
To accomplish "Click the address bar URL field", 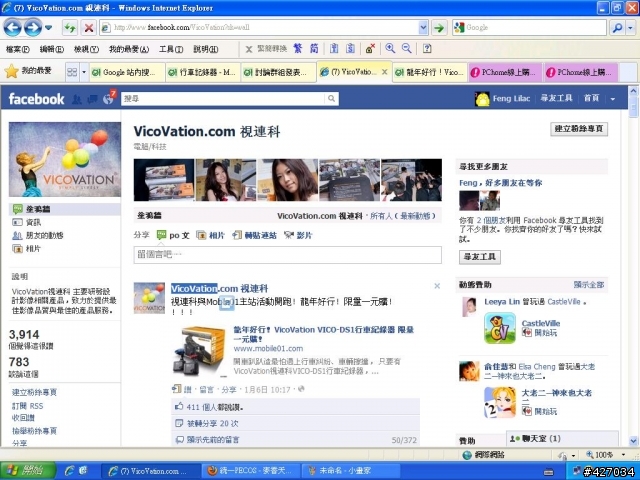I will [x=259, y=27].
